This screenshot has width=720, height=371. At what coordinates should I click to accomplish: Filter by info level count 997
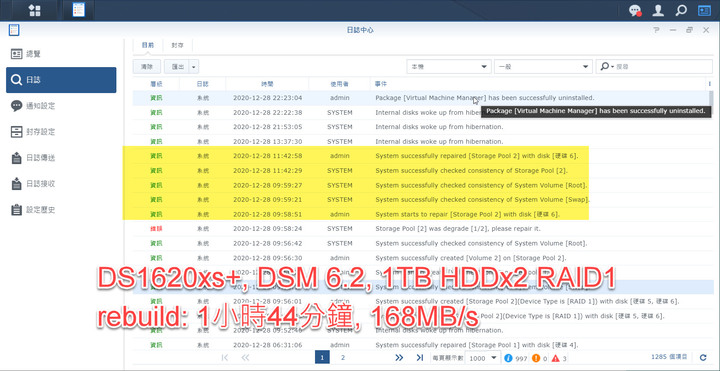516,358
